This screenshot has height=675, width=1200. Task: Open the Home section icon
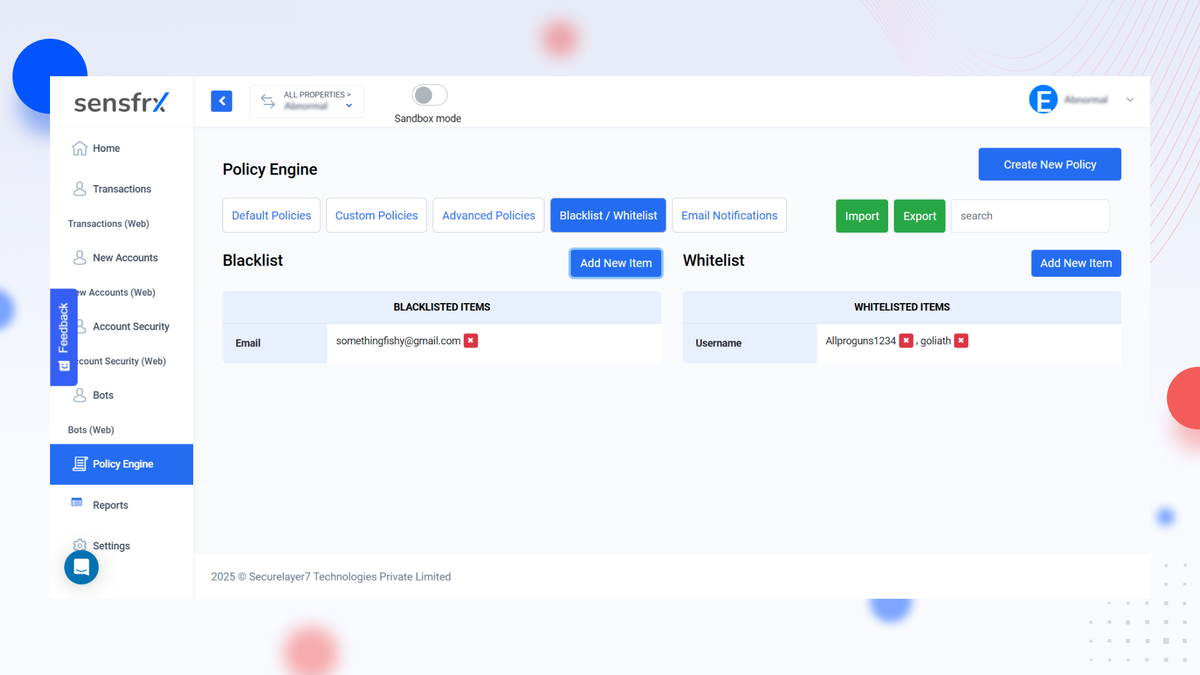tap(80, 147)
